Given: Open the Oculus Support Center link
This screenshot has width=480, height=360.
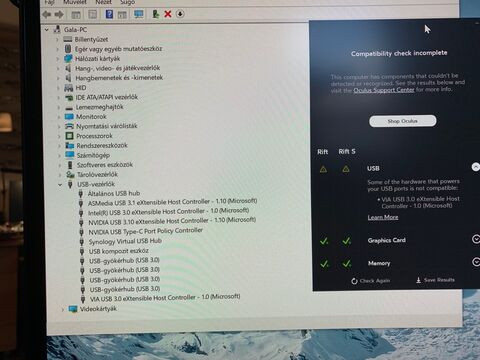Looking at the screenshot, I should coord(384,90).
